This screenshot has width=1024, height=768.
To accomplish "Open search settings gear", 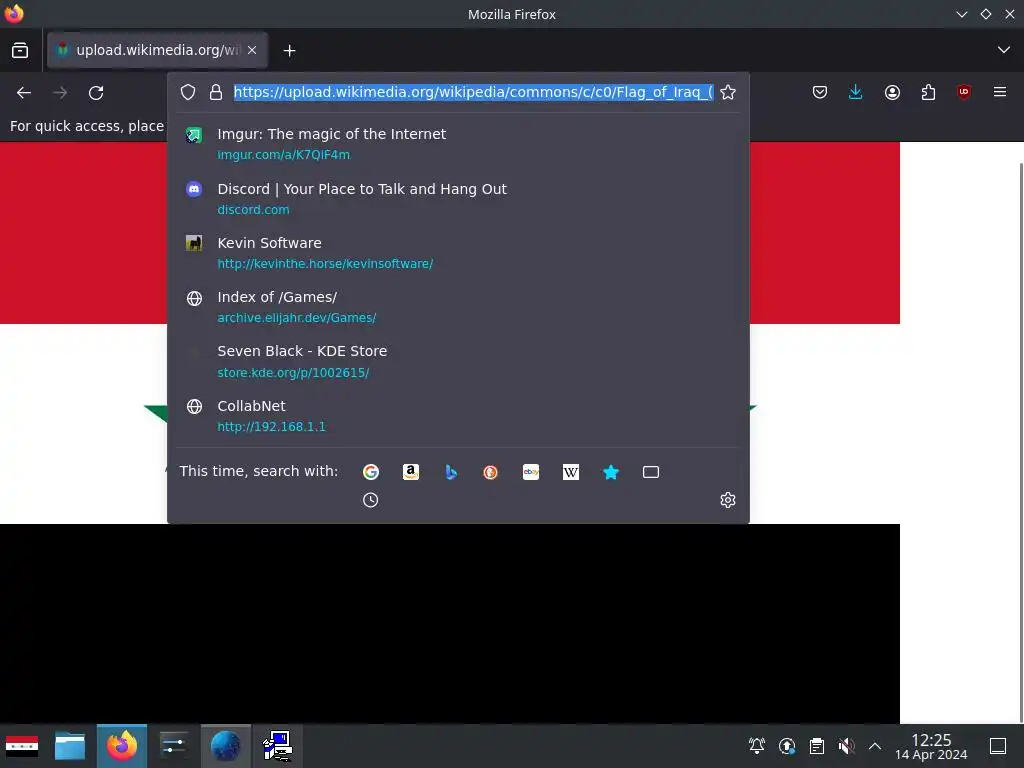I will point(728,500).
